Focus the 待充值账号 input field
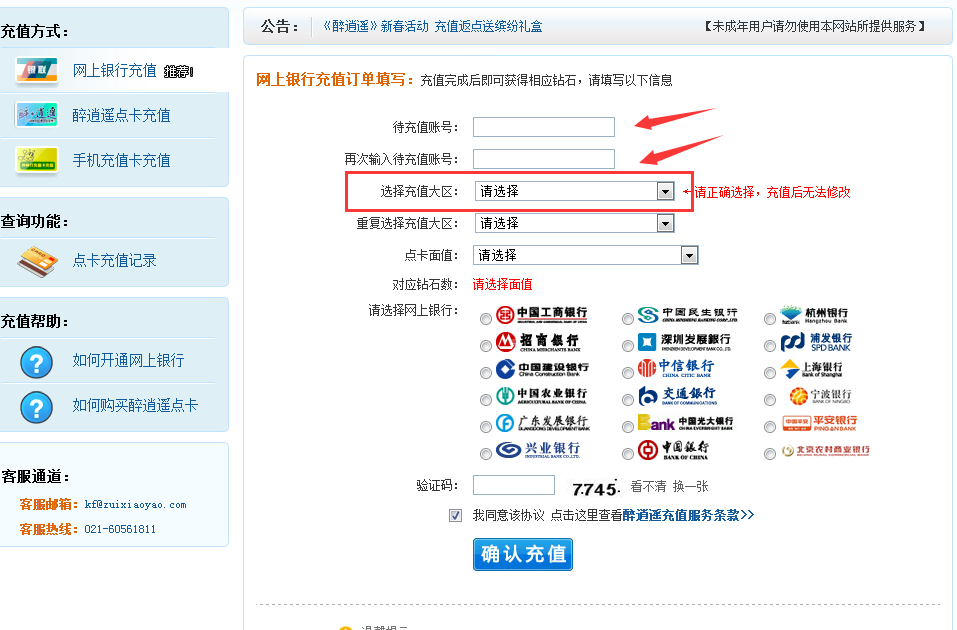Image resolution: width=957 pixels, height=630 pixels. pyautogui.click(x=544, y=127)
